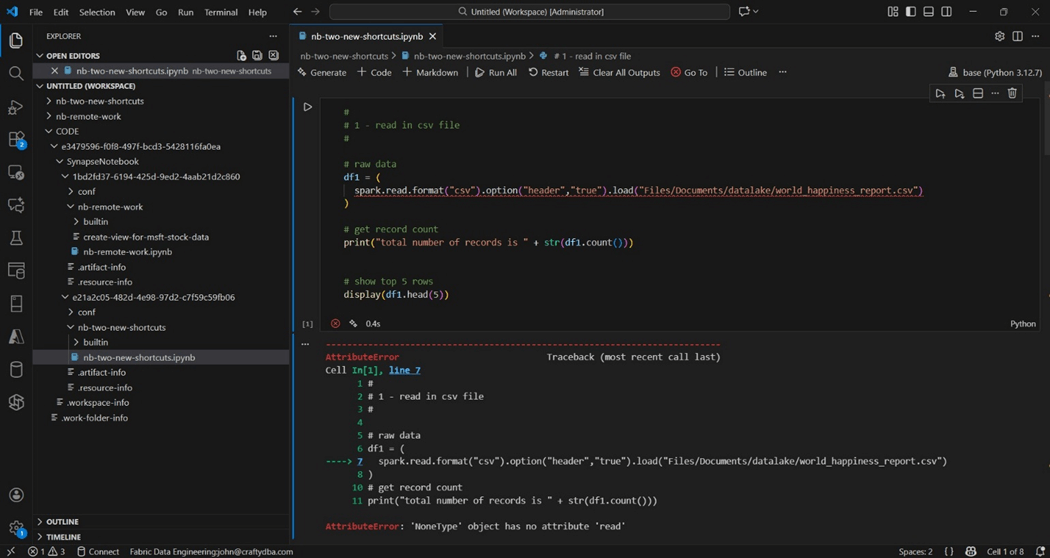The height and width of the screenshot is (558, 1050).
Task: Toggle the primary side bar layout
Action: click(x=910, y=12)
